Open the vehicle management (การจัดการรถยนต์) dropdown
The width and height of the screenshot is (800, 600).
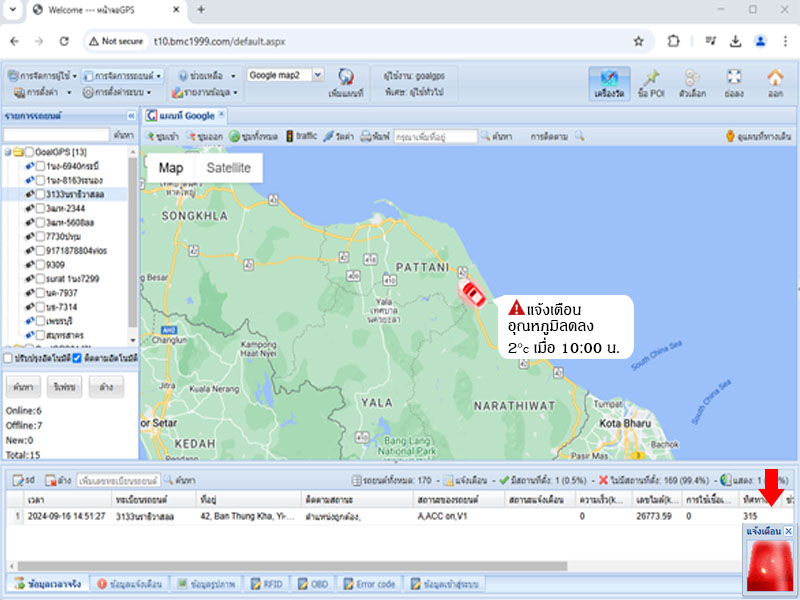click(122, 76)
